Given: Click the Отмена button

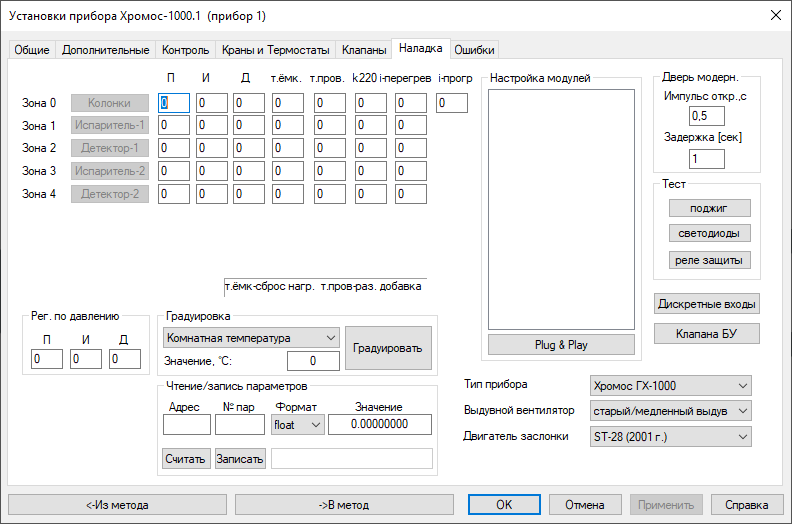Looking at the screenshot, I should pos(584,505).
